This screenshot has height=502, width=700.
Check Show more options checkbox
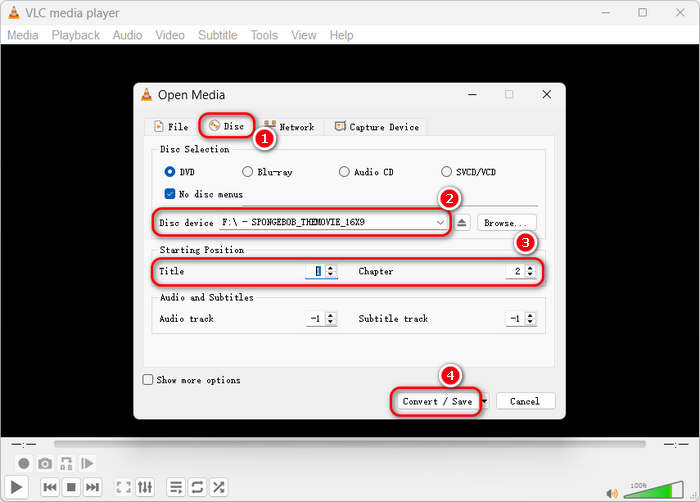[147, 380]
